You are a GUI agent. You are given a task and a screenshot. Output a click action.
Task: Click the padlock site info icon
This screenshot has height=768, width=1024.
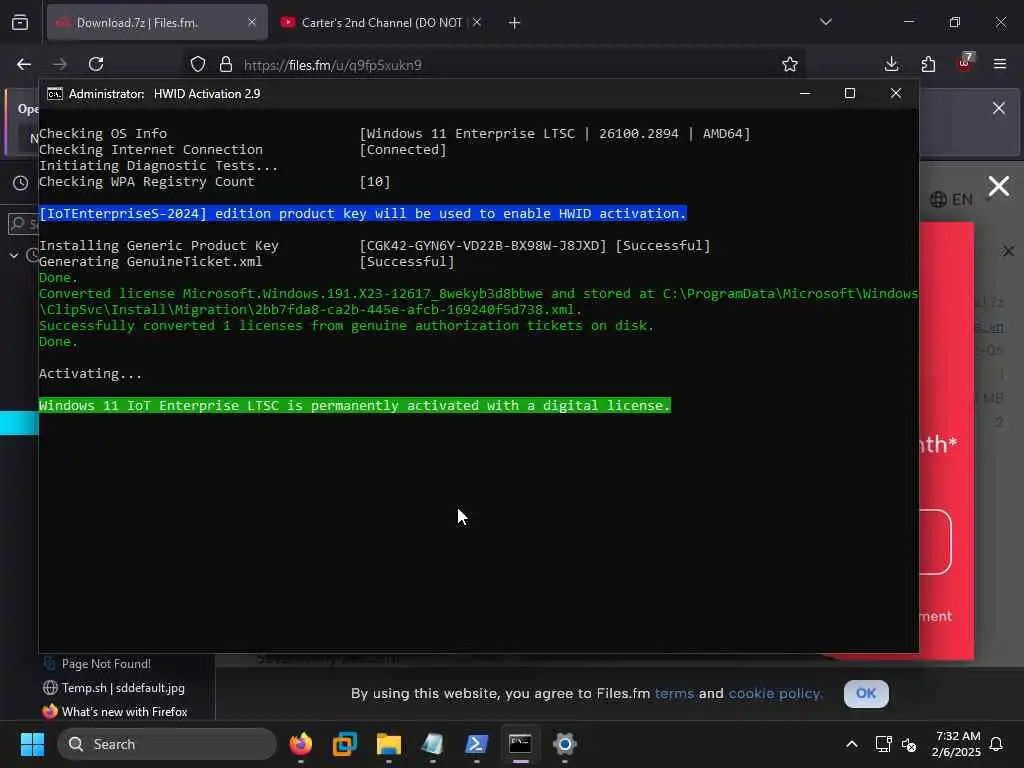(226, 64)
